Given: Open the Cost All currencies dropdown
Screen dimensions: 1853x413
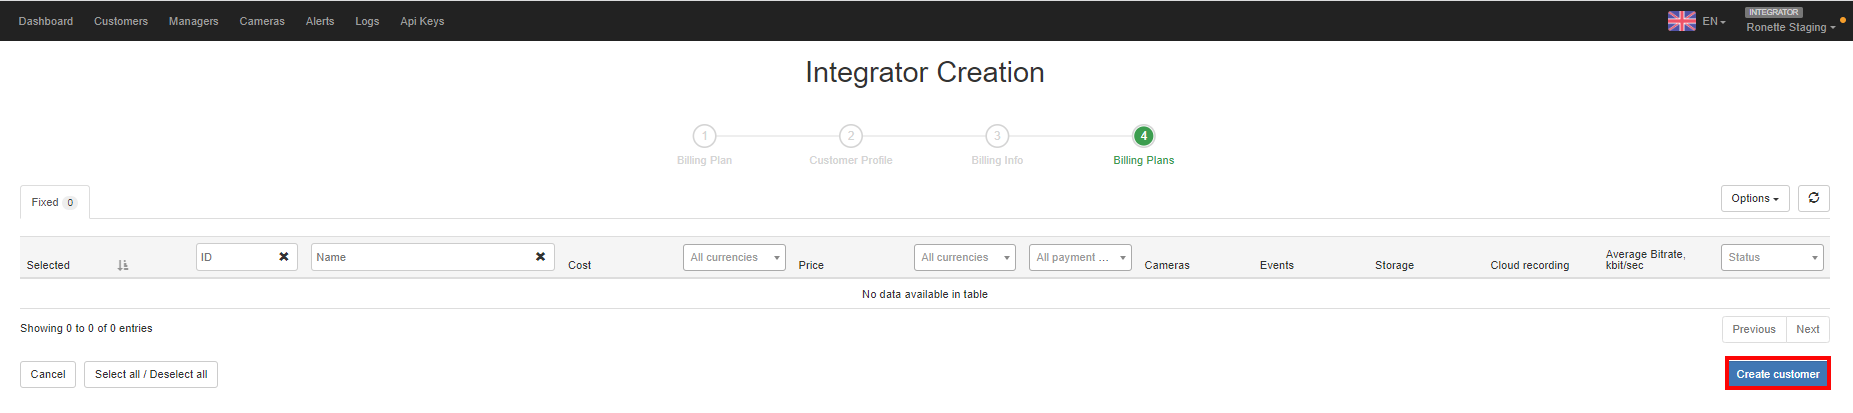Looking at the screenshot, I should (x=734, y=257).
